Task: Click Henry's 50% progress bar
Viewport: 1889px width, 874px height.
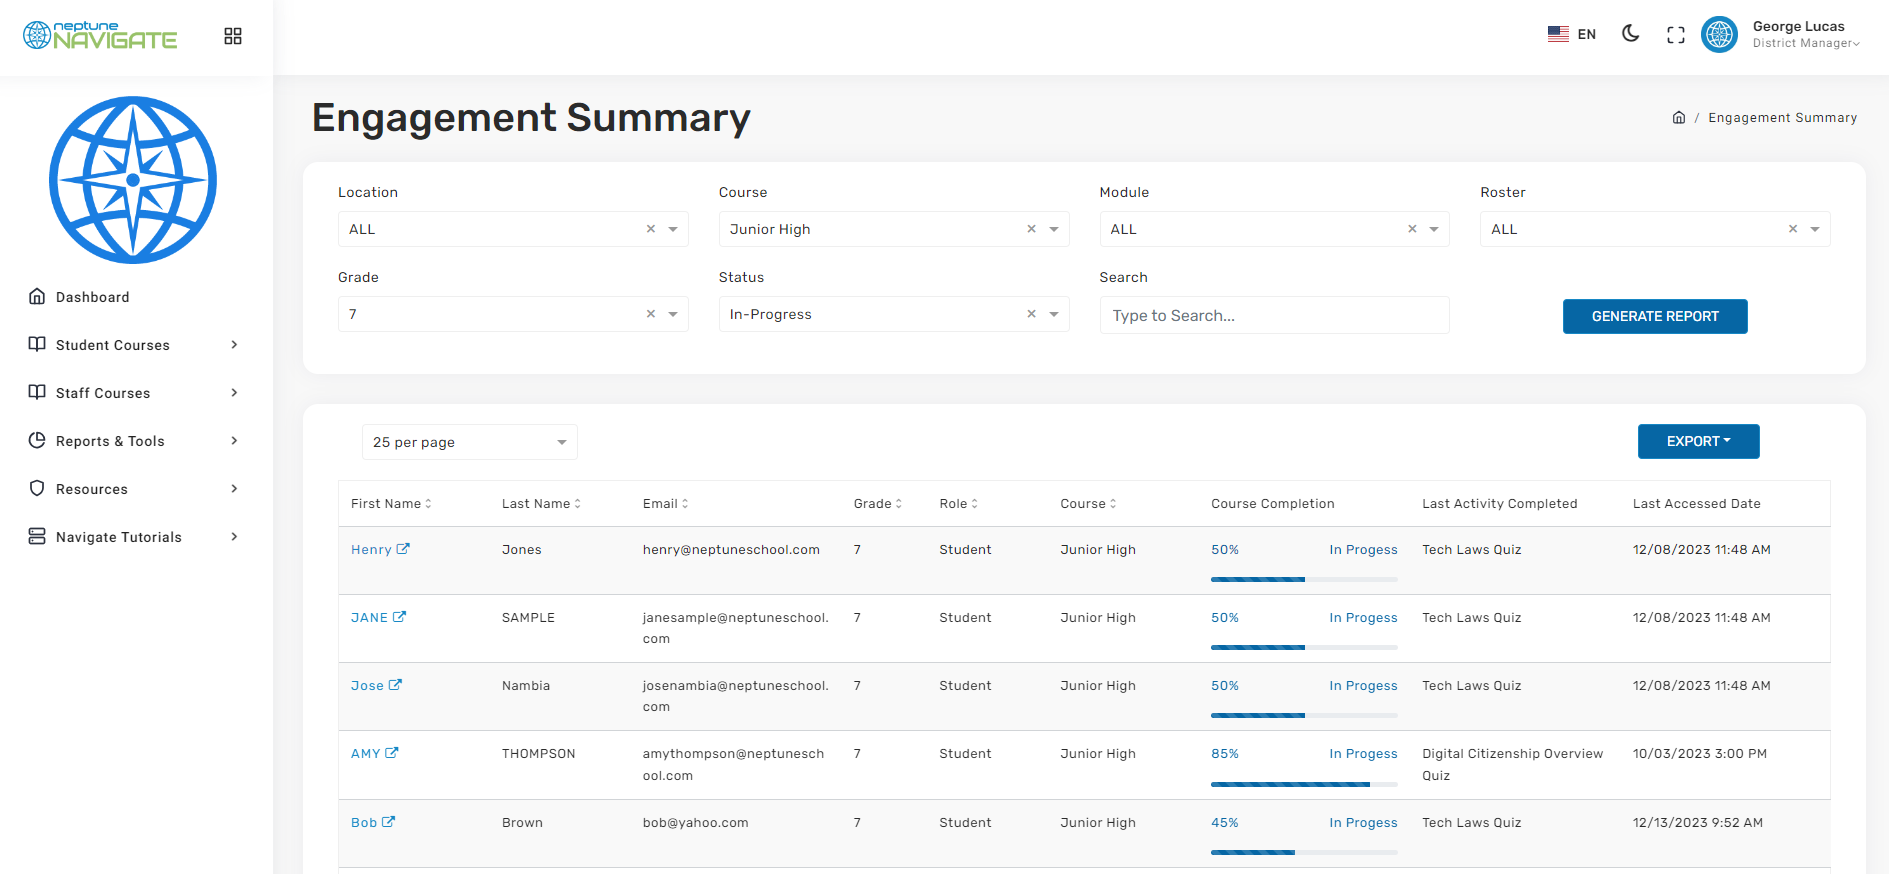Action: point(1304,579)
